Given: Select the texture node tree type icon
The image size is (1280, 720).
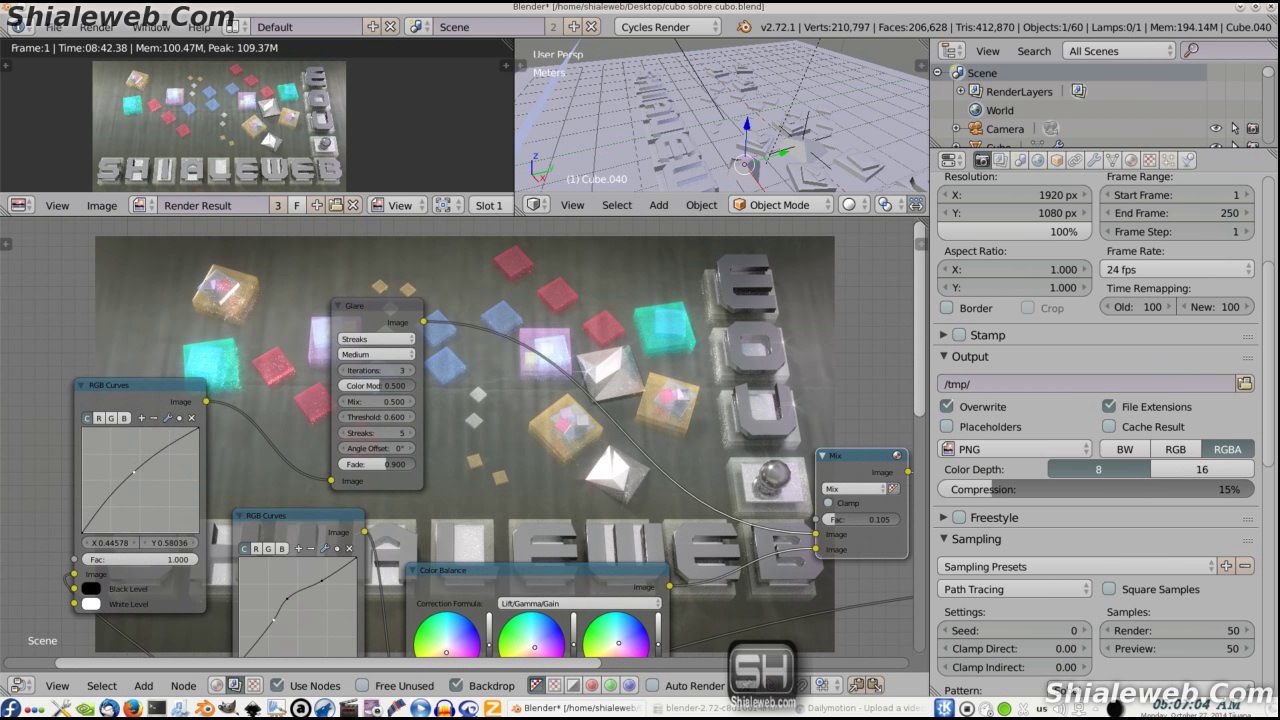Looking at the screenshot, I should (254, 685).
